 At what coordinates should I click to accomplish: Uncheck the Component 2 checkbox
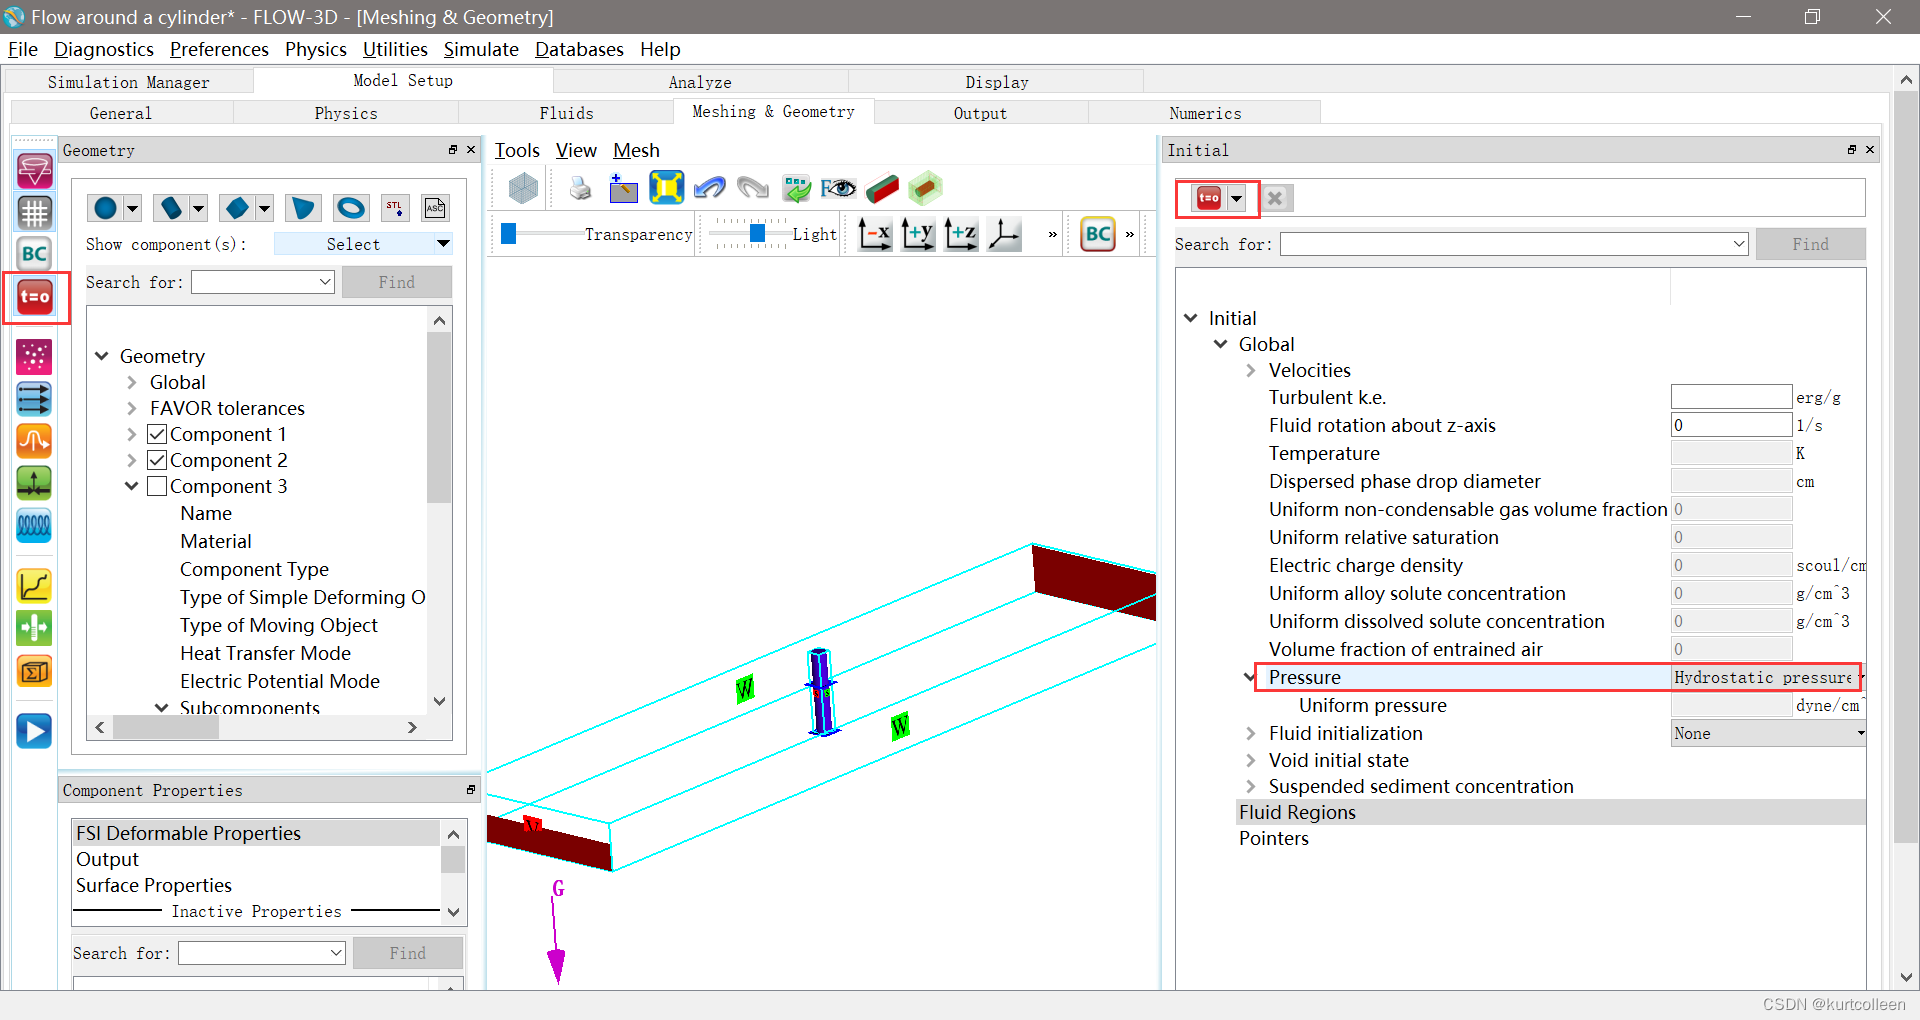(x=157, y=460)
